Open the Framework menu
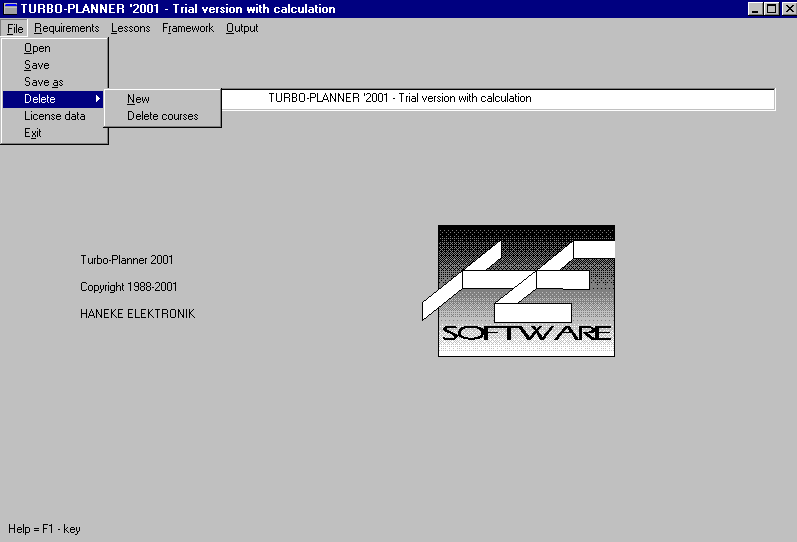 pos(188,28)
